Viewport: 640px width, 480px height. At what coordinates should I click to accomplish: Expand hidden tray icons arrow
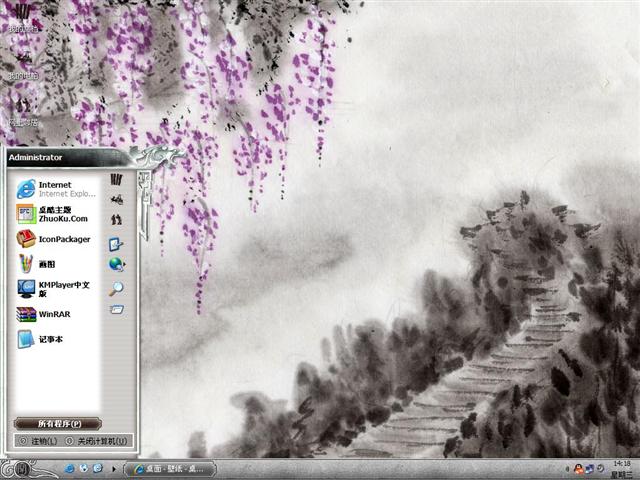coord(567,469)
